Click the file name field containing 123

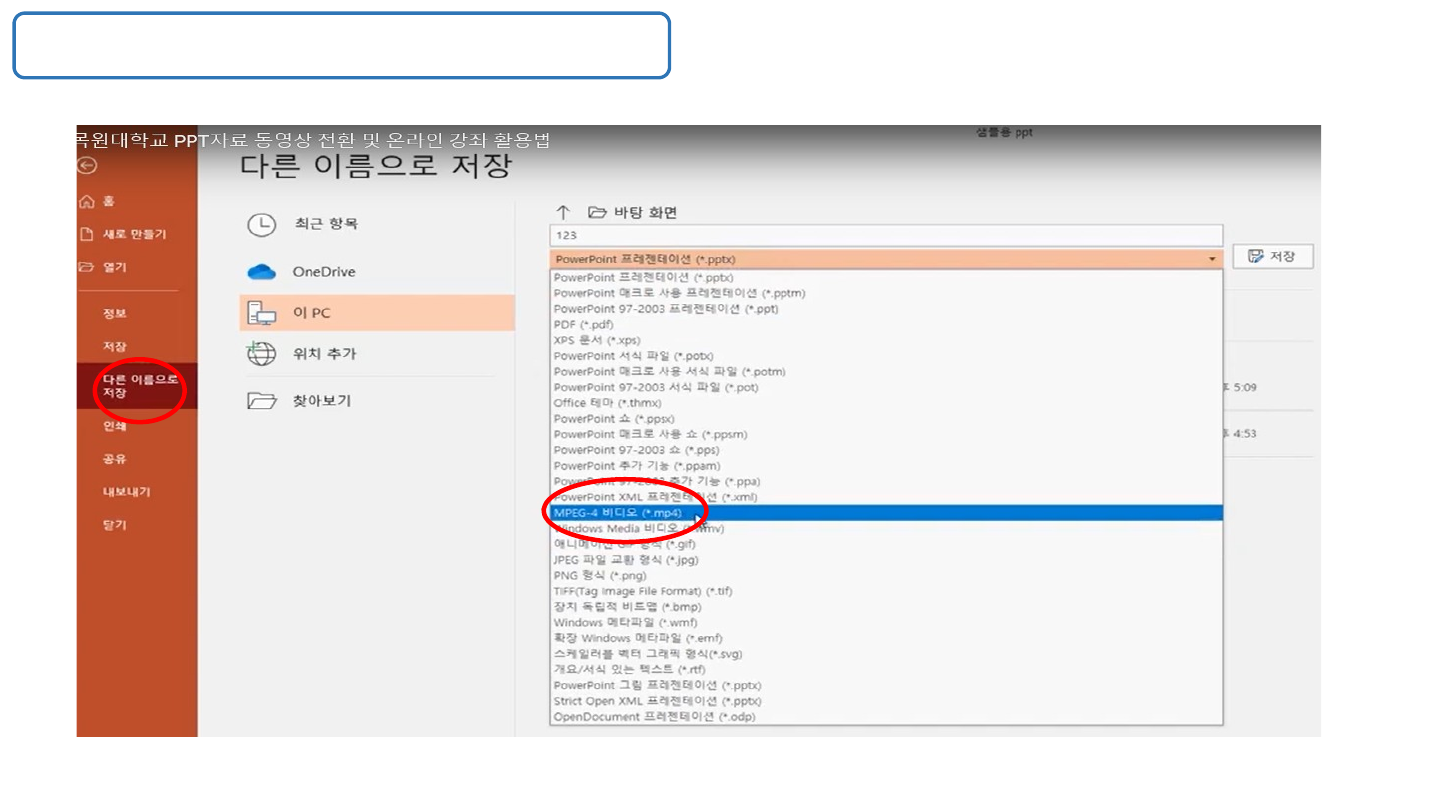tap(885, 235)
